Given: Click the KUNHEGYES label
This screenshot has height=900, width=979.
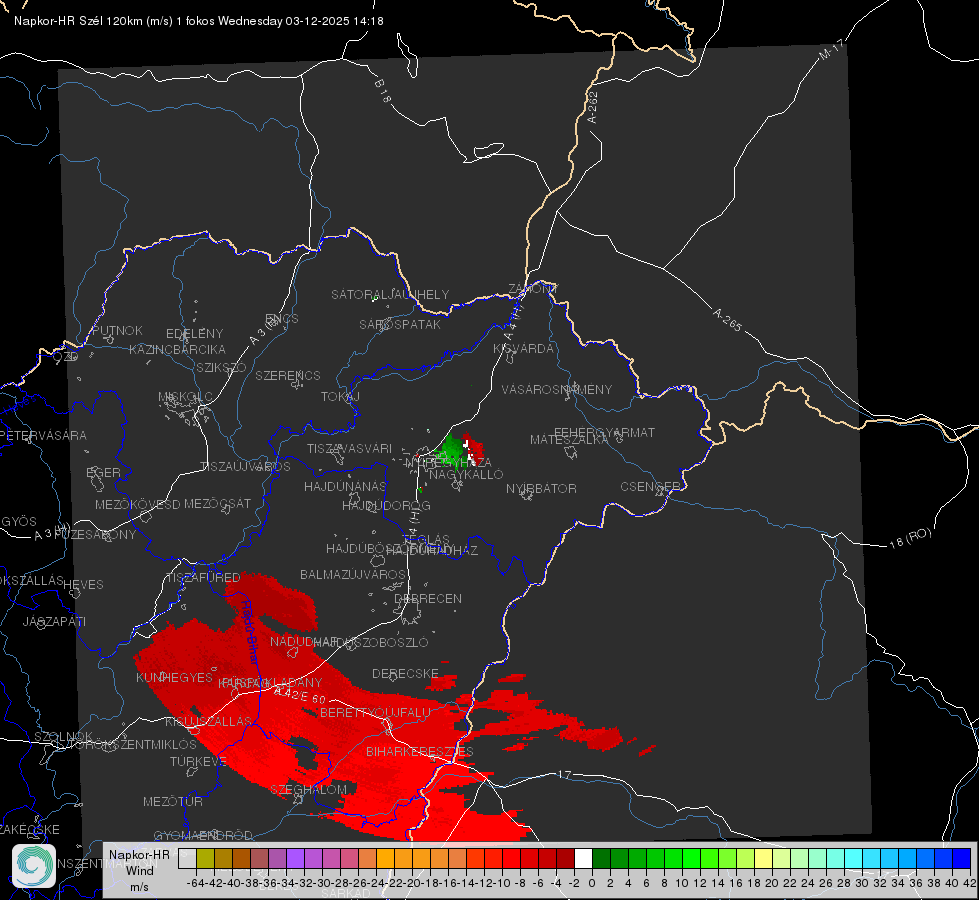Looking at the screenshot, I should [174, 677].
